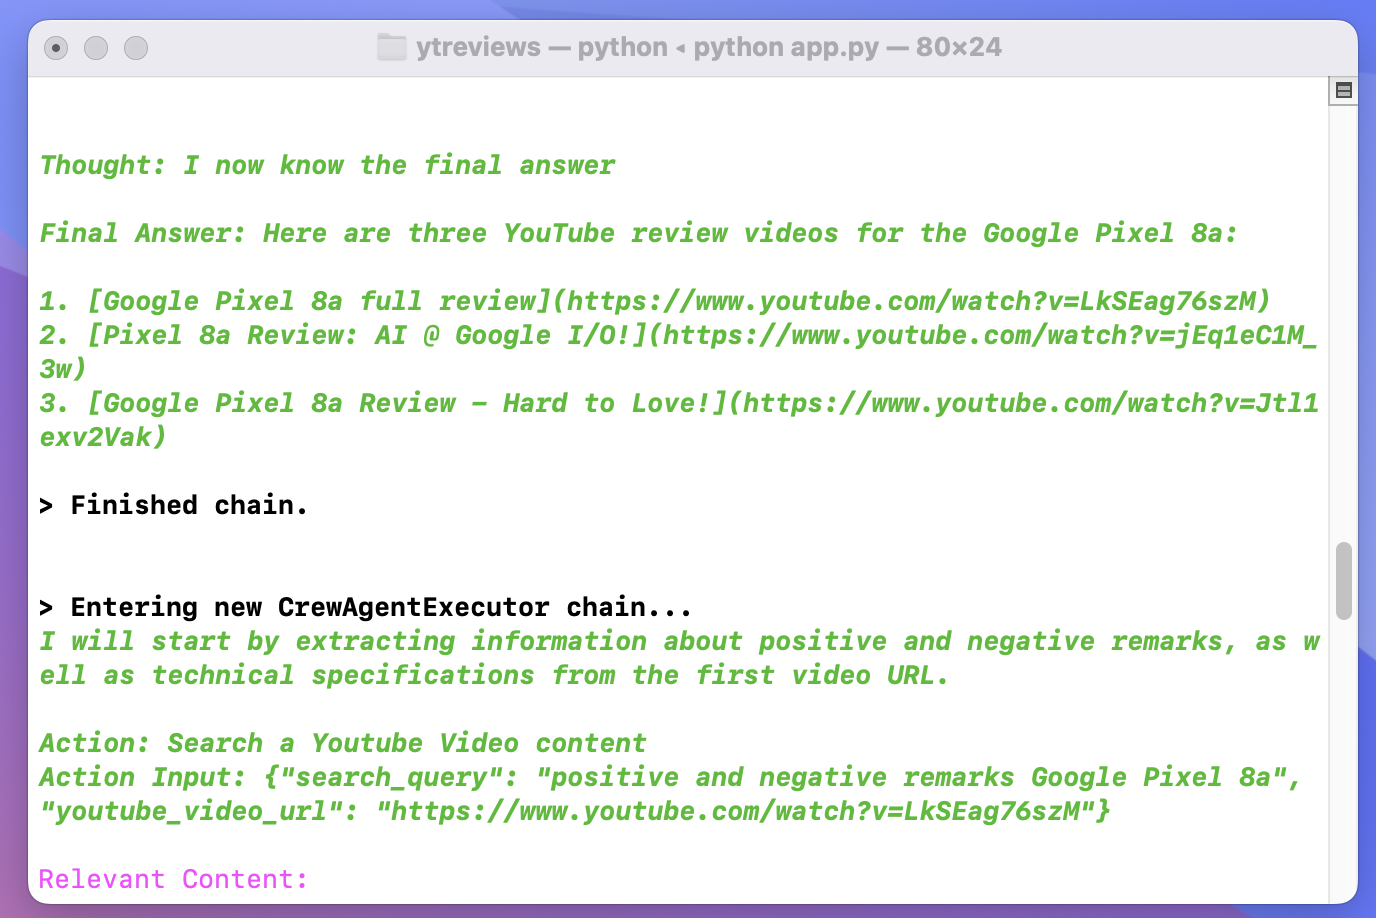Open the LkSEag76szM YouTube link in list item 1
The height and width of the screenshot is (918, 1376).
(x=912, y=301)
